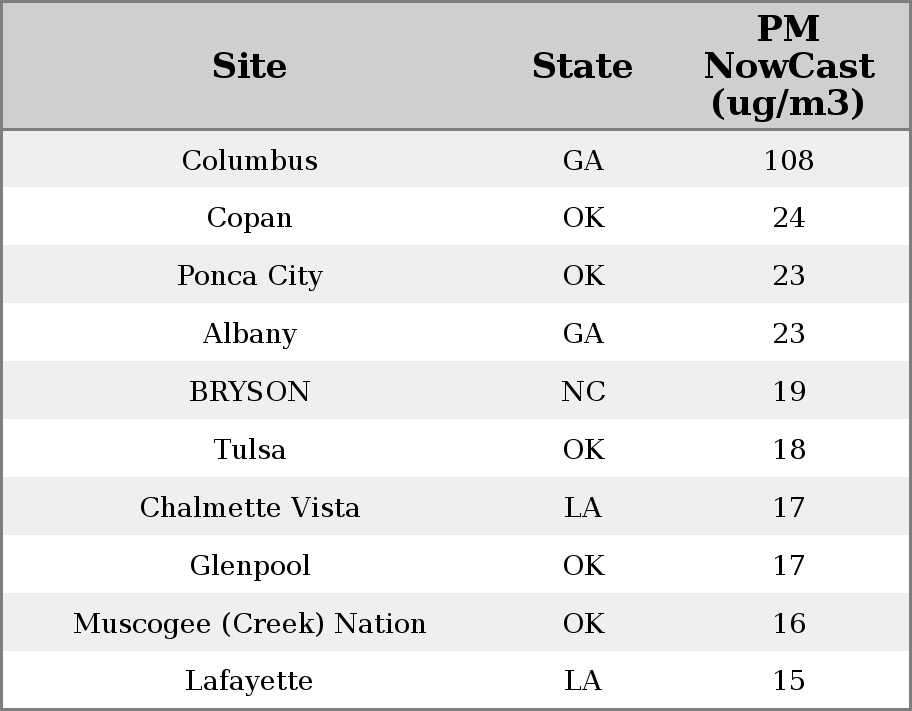Screen dimensions: 912x711
Task: Select the PM value 19 cell
Action: coord(788,392)
